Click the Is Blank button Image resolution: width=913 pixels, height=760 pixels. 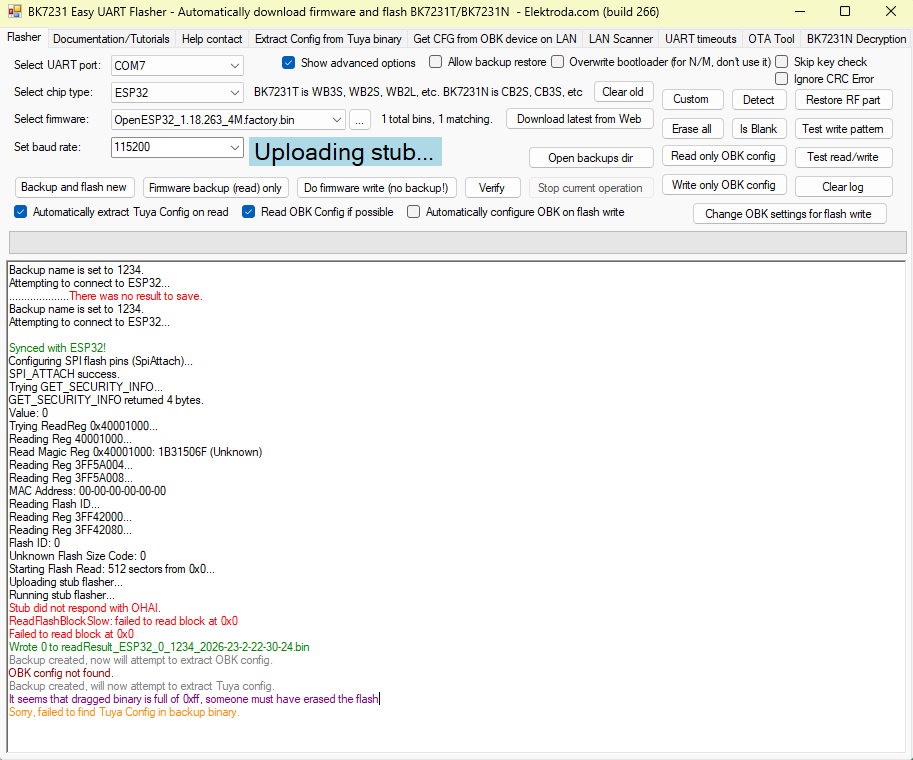pyautogui.click(x=759, y=129)
